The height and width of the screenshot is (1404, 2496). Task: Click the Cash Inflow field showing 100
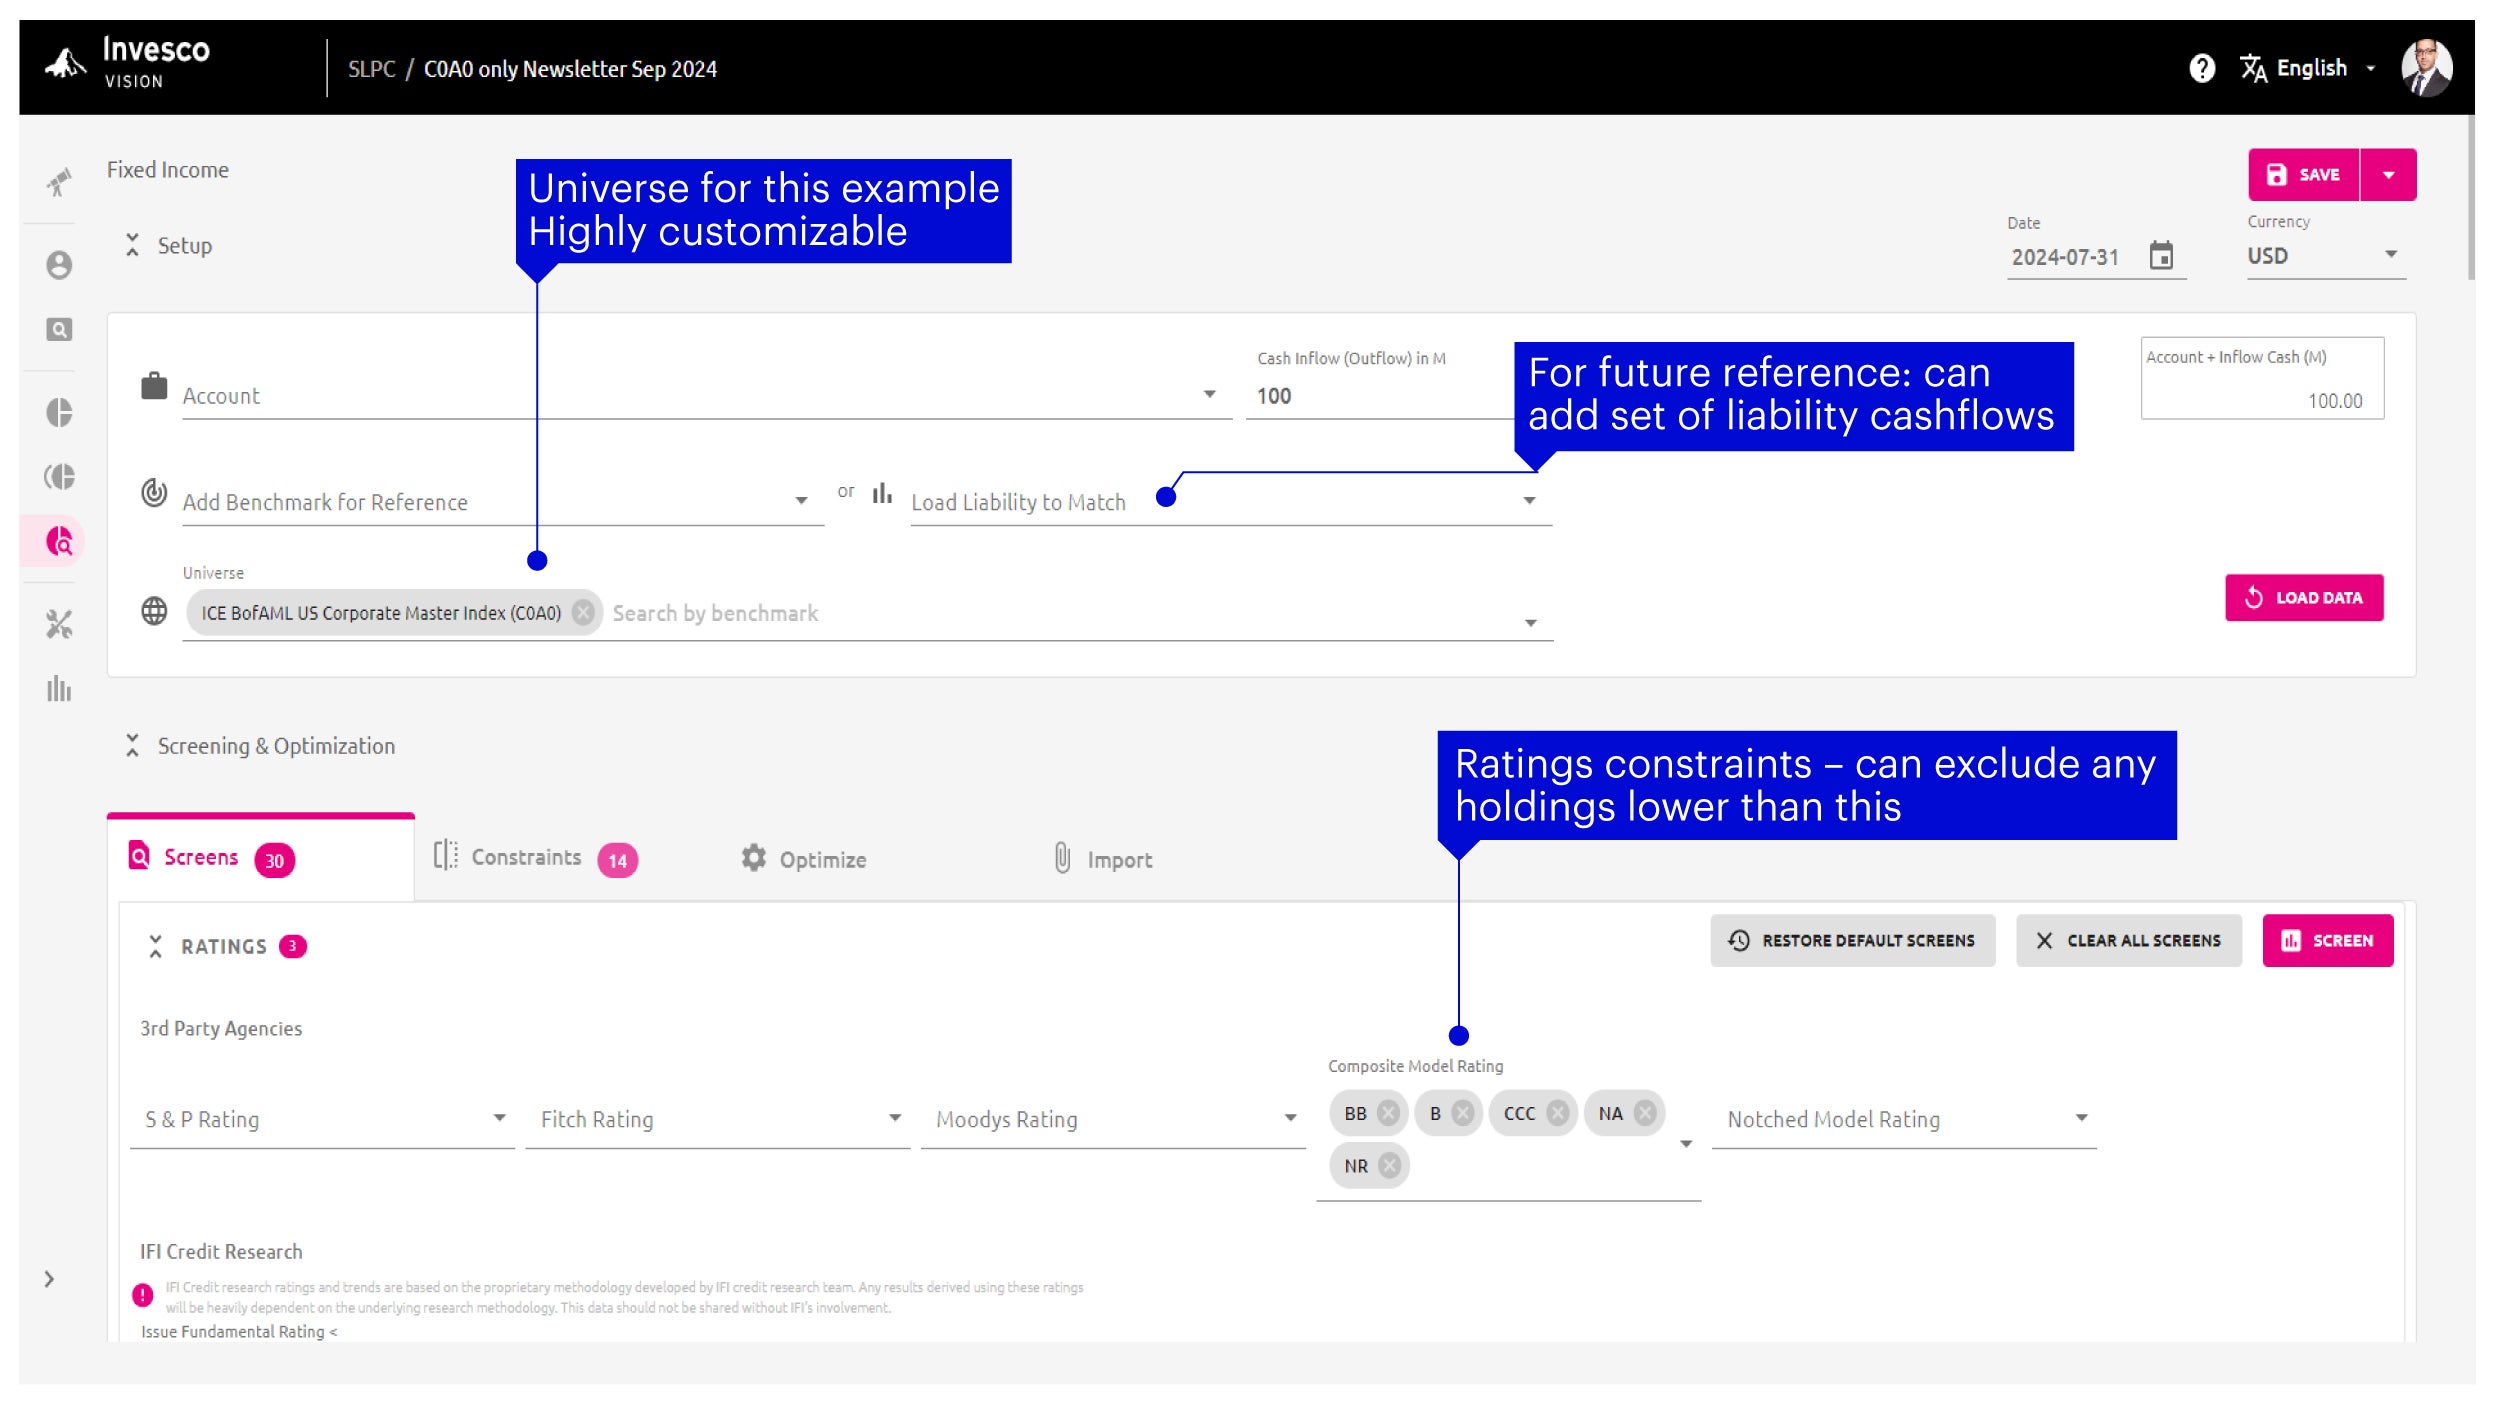(1380, 396)
